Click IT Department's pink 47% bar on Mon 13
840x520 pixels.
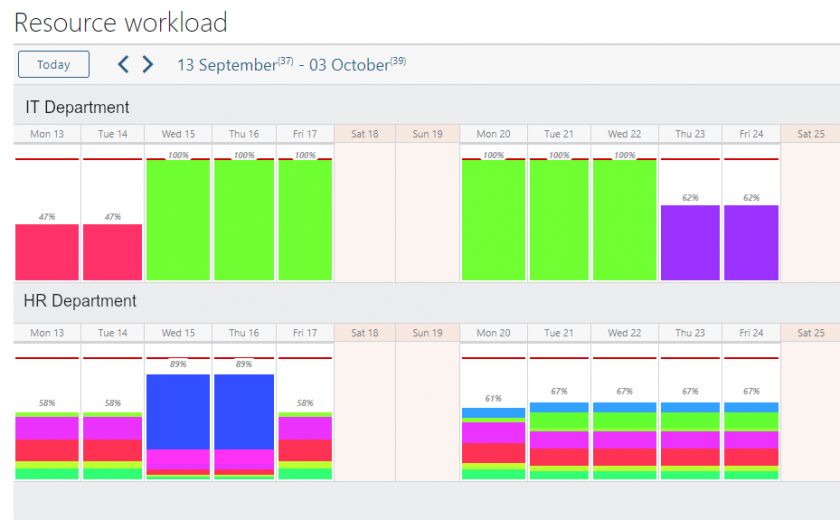click(x=47, y=252)
